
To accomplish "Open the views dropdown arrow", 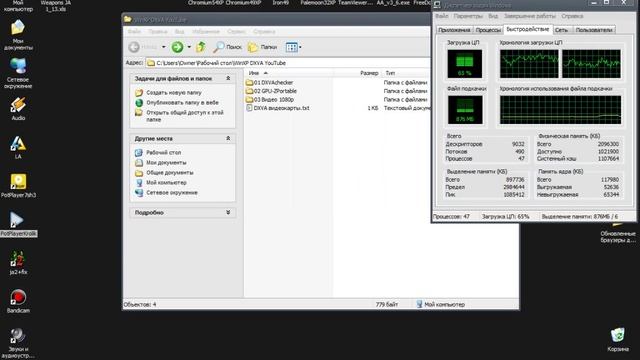I will [300, 47].
